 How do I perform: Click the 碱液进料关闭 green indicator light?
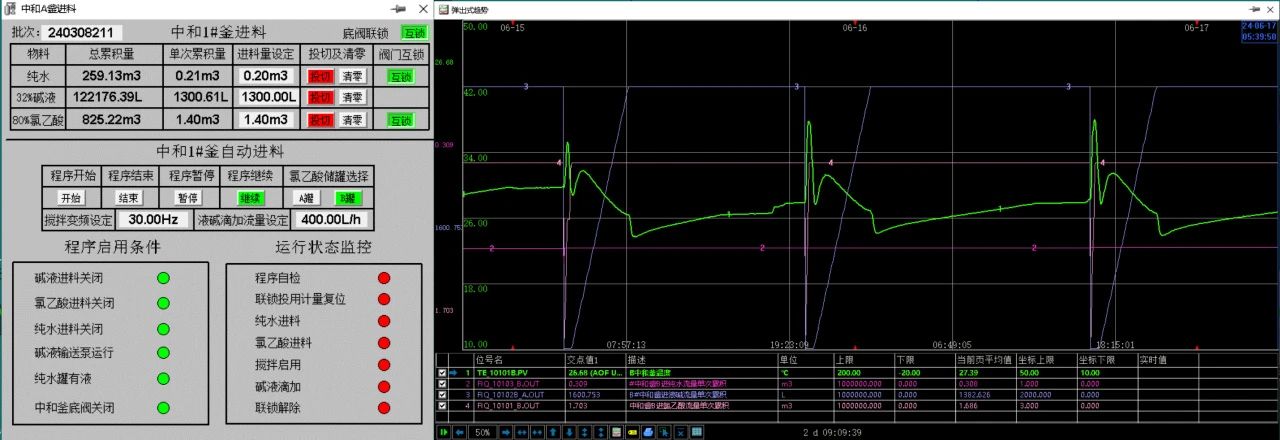[163, 277]
